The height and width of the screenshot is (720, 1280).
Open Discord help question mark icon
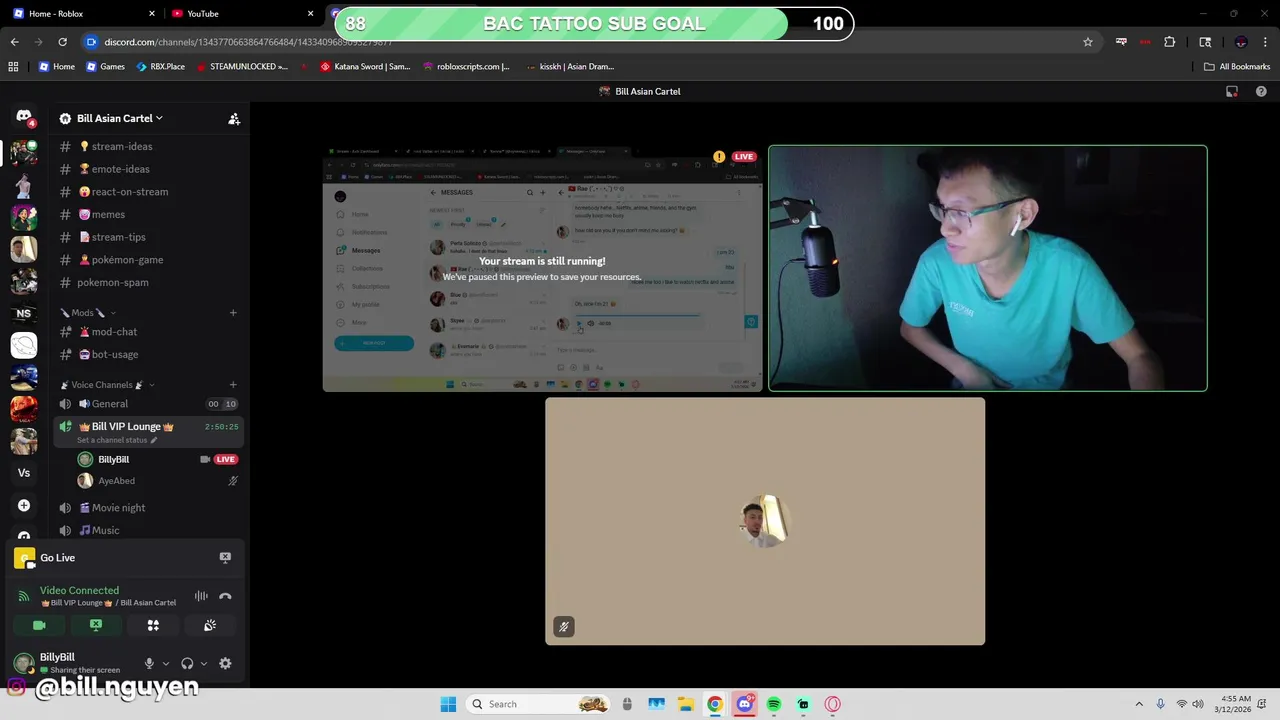coord(1261,91)
